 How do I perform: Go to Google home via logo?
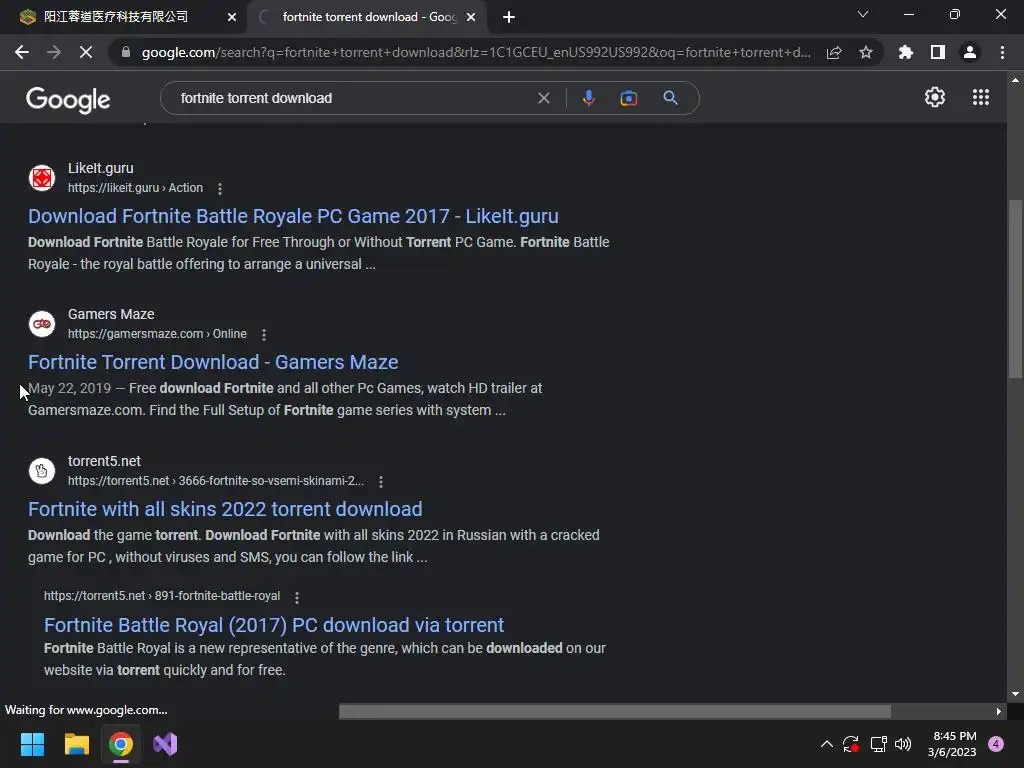click(68, 99)
